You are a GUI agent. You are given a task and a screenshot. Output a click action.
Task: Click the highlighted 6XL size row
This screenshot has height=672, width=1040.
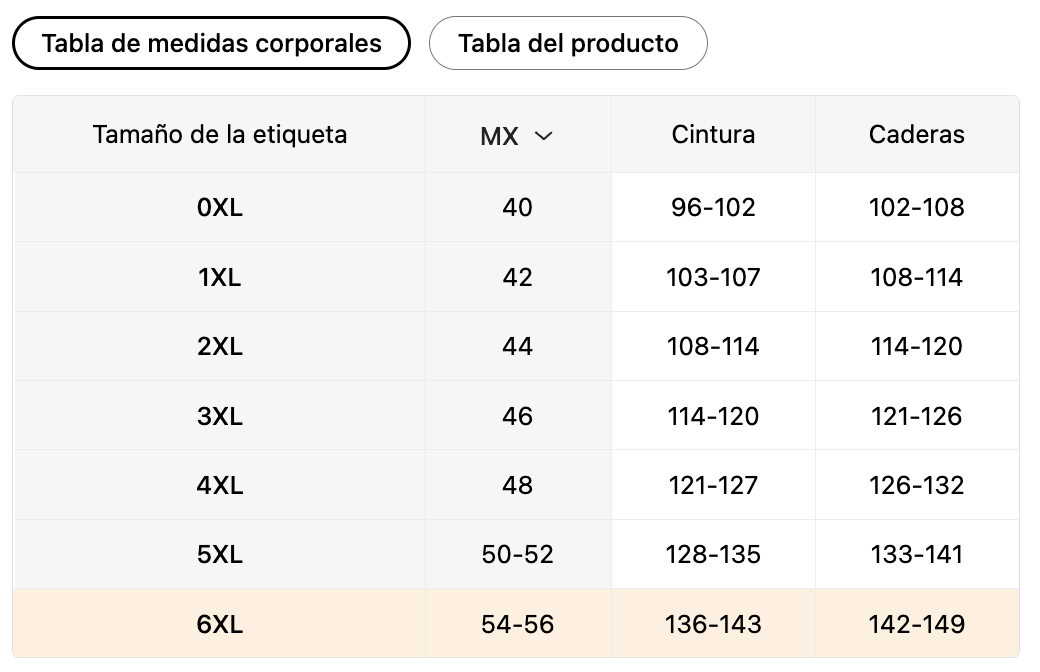click(x=516, y=624)
